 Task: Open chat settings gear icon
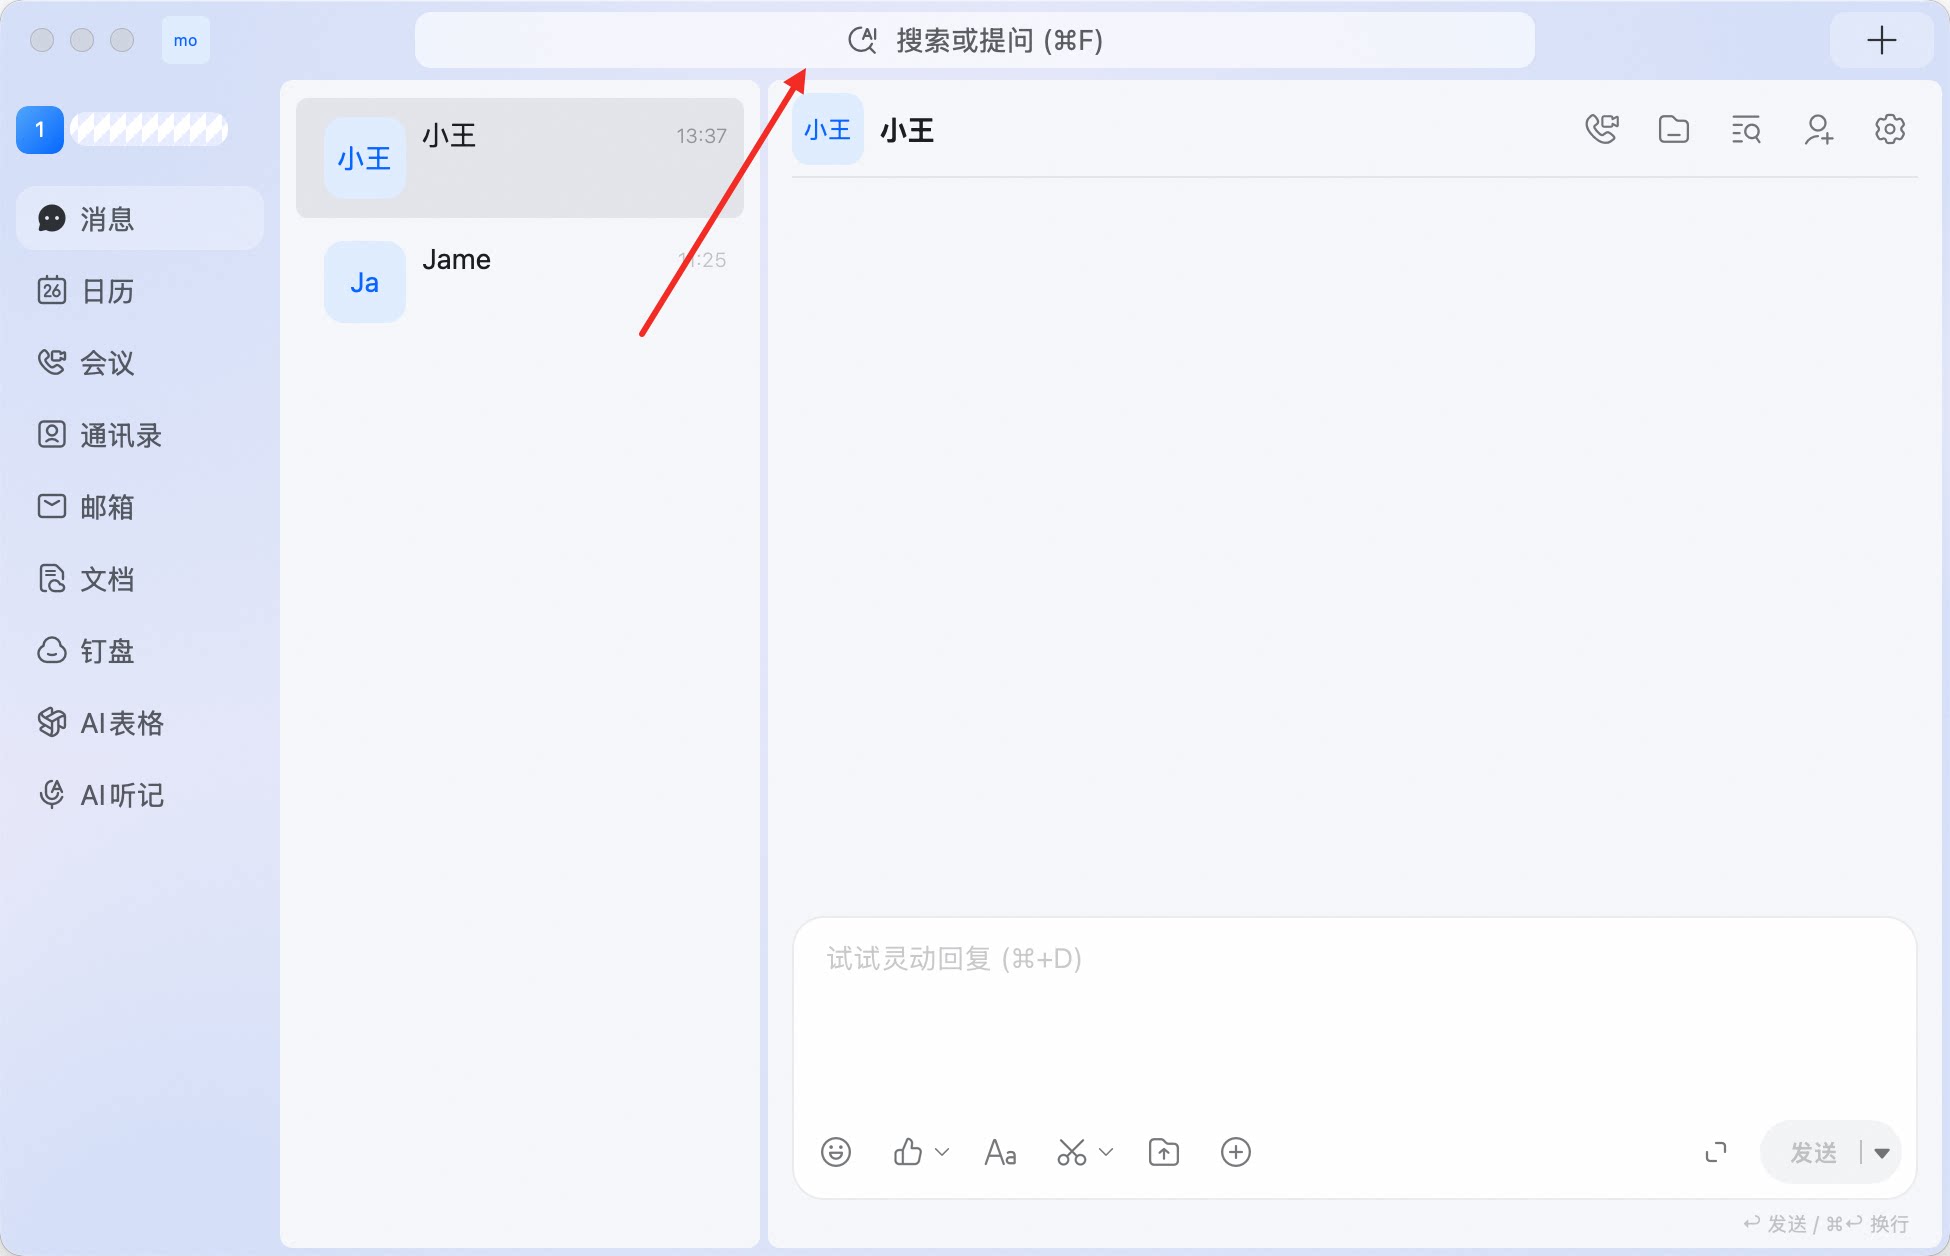pyautogui.click(x=1890, y=130)
